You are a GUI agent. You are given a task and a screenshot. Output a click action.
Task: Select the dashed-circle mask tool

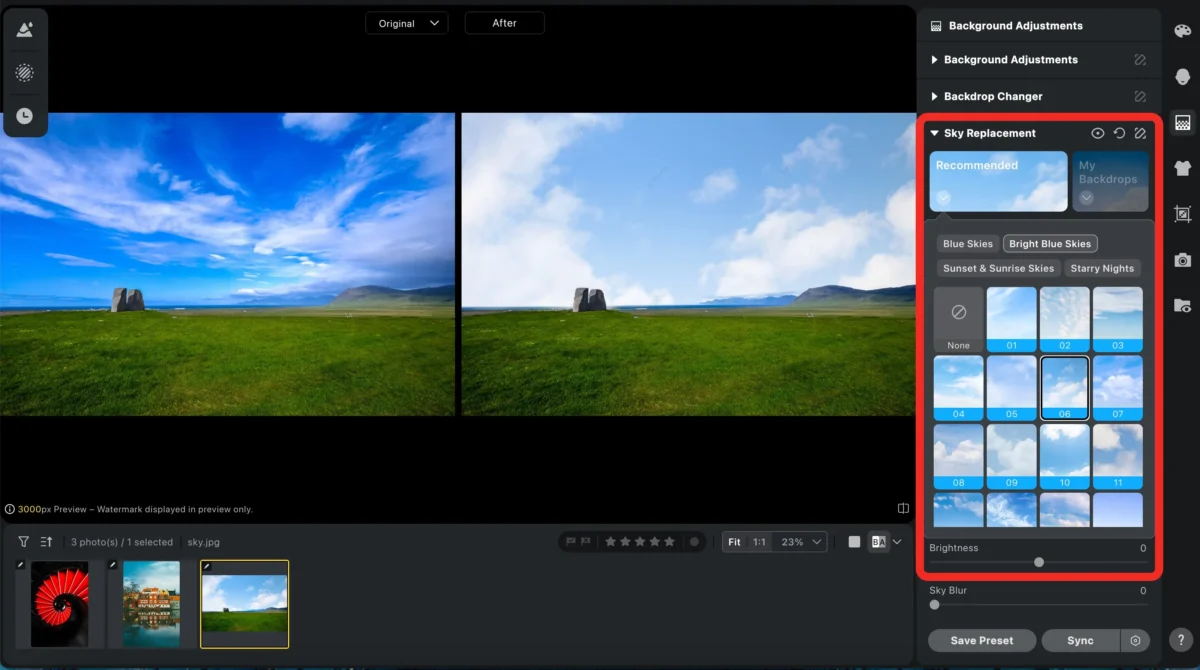25,73
